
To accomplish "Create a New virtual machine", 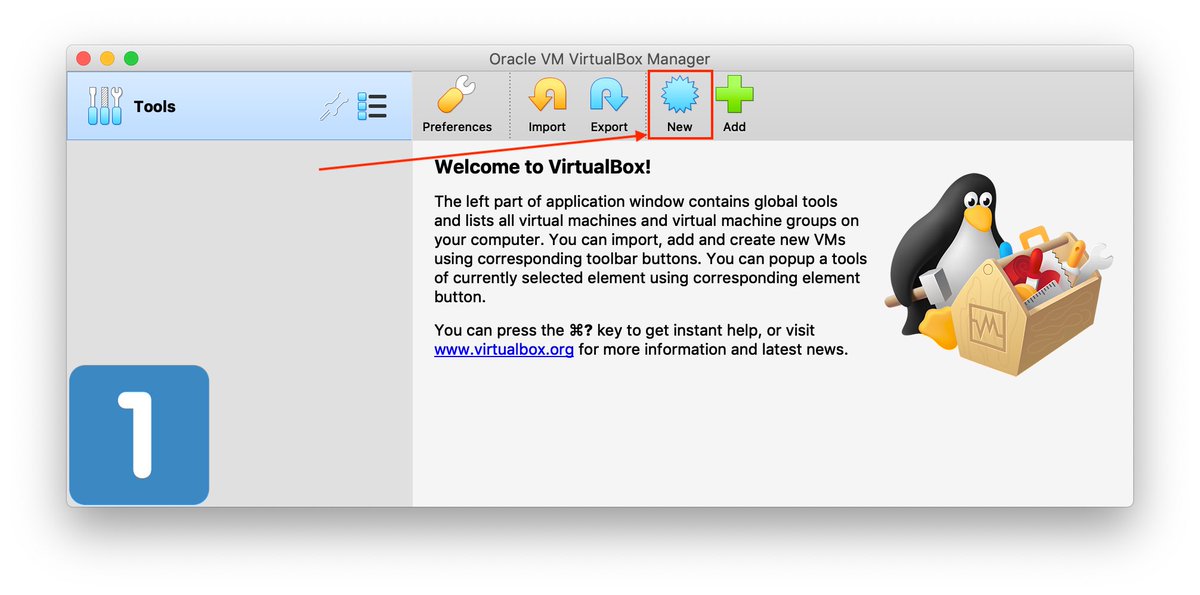I will pos(680,105).
